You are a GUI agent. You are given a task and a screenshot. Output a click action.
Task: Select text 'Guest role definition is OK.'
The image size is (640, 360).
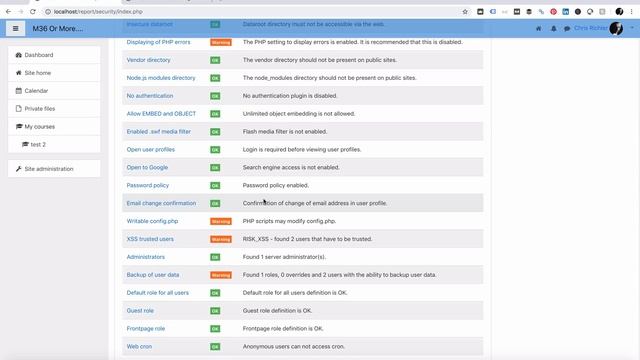click(278, 311)
